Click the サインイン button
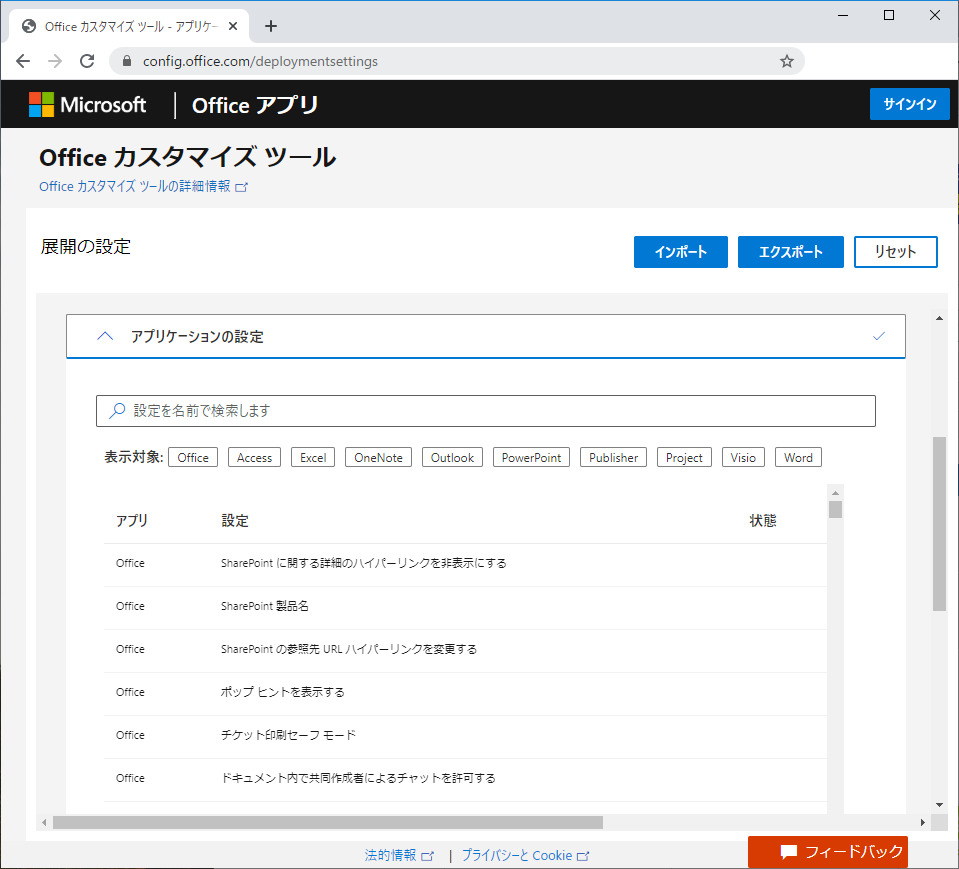Screen dimensions: 959x869 pos(909,104)
